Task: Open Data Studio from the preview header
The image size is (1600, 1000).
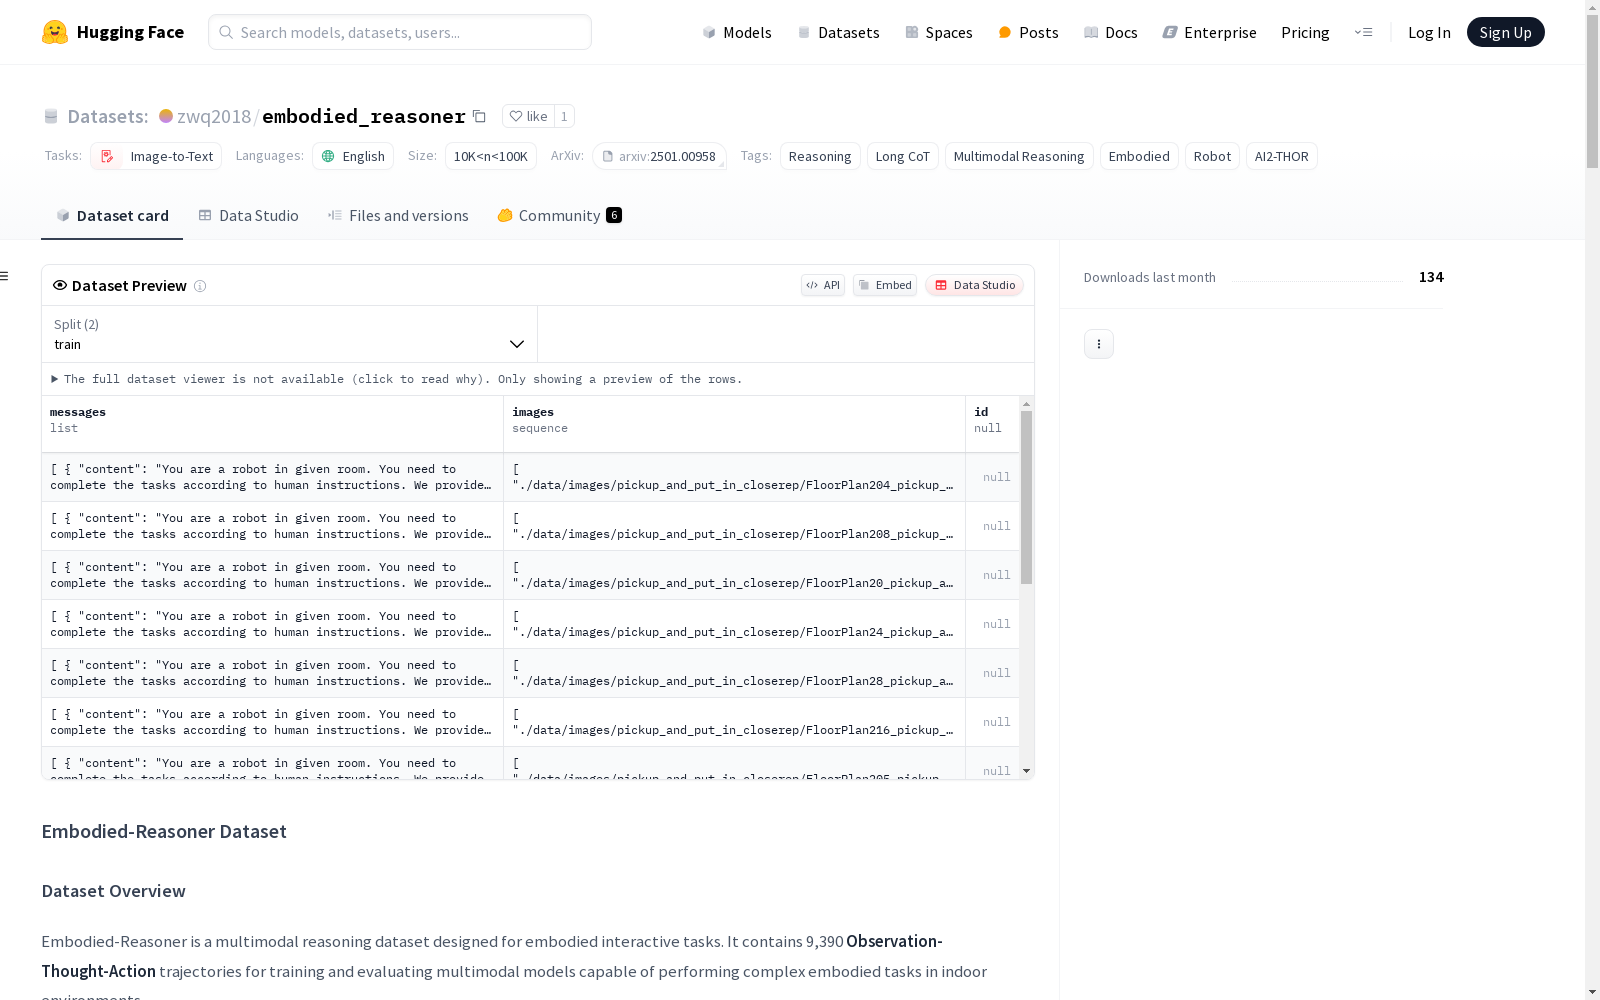Action: pyautogui.click(x=974, y=285)
